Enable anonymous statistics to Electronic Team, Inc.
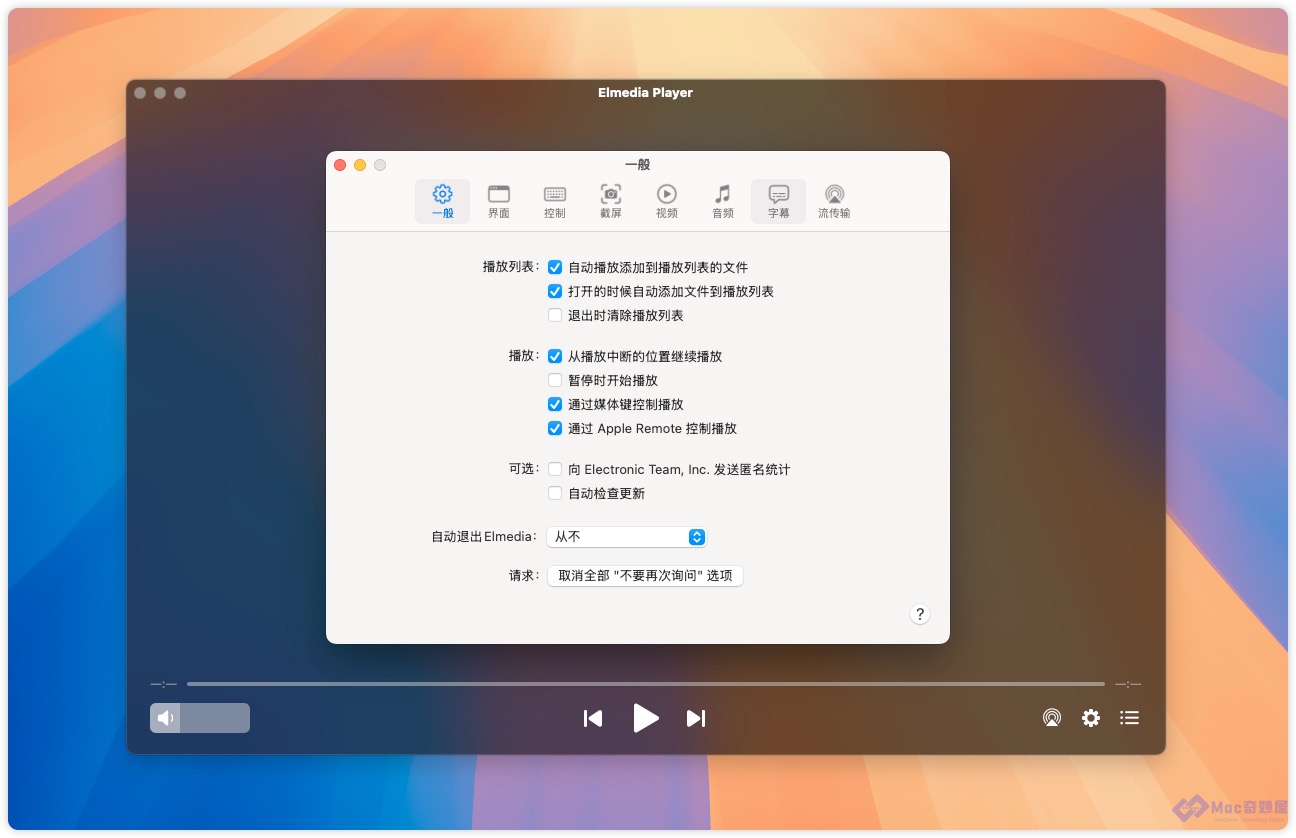Screen dimensions: 1296x838 tap(555, 469)
